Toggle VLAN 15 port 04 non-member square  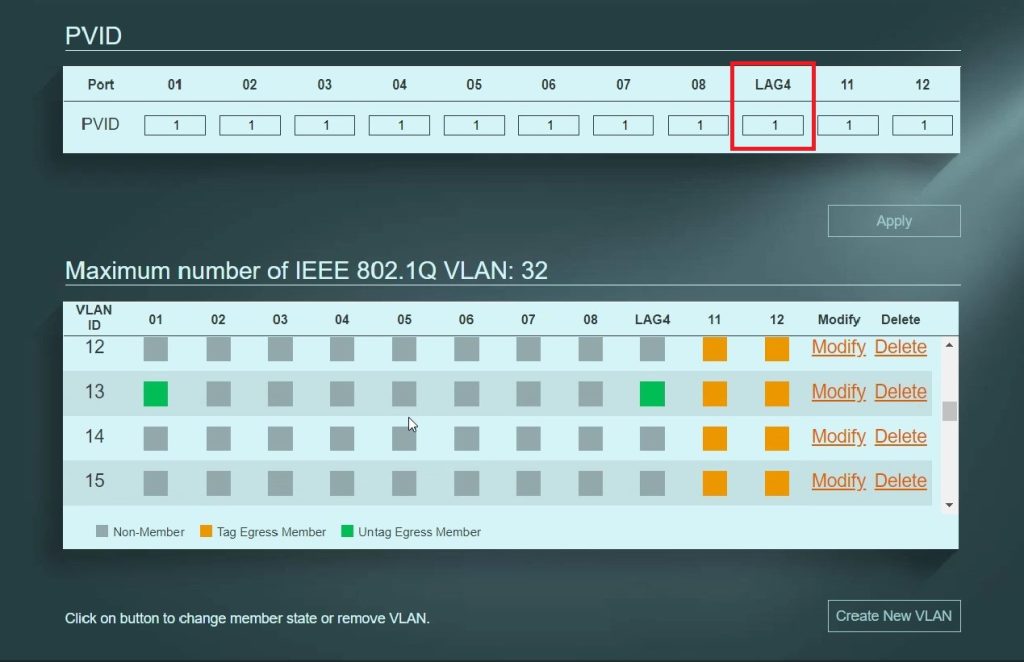click(x=342, y=483)
